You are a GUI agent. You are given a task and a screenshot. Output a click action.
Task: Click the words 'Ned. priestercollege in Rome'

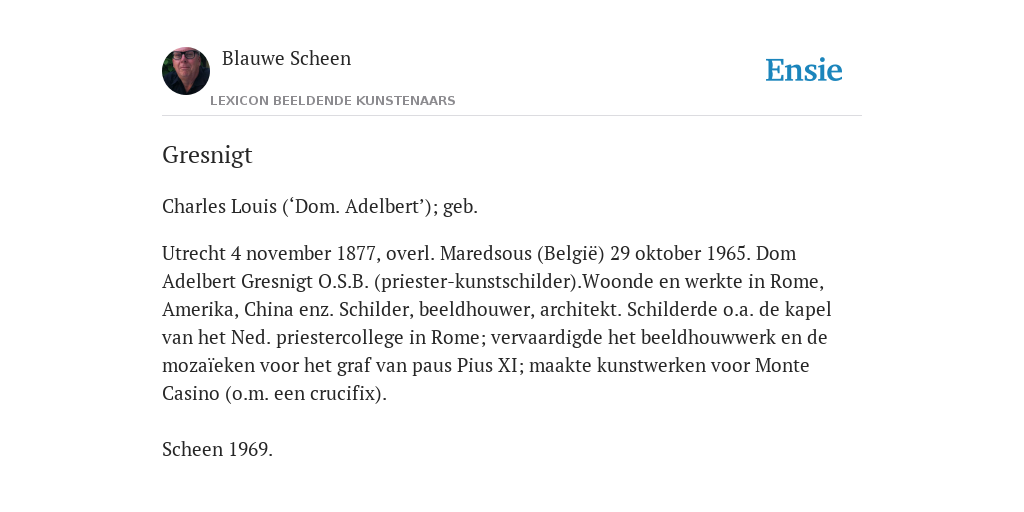coord(357,338)
